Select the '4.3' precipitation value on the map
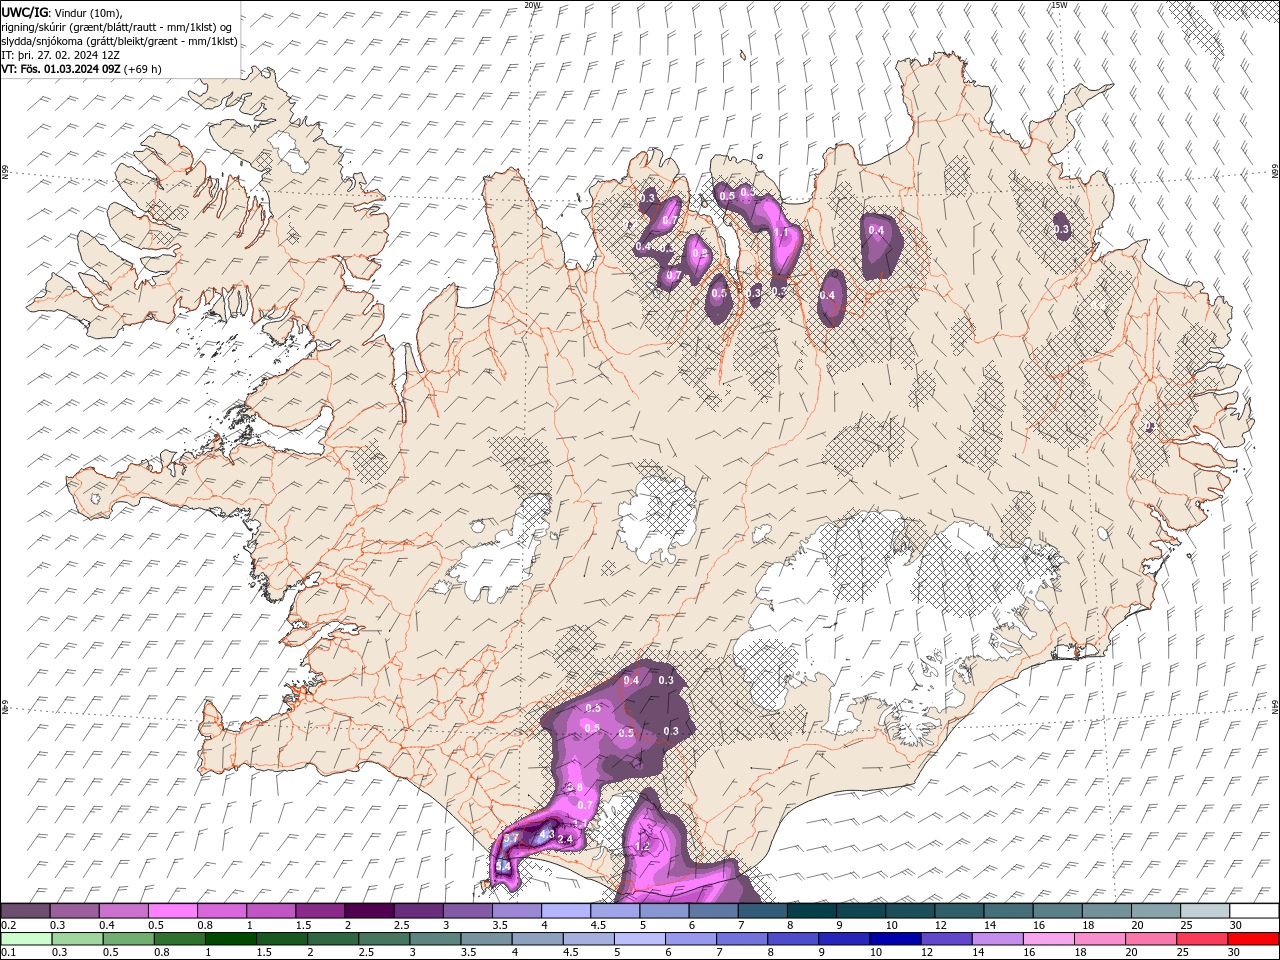 (x=547, y=833)
